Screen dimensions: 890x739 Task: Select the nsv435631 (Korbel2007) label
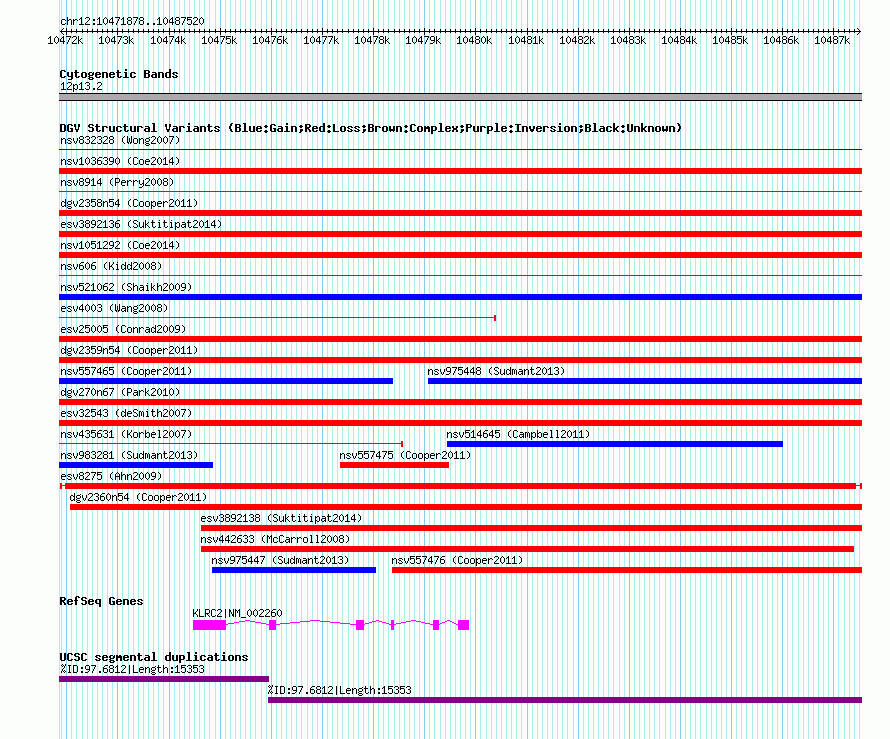pyautogui.click(x=126, y=434)
